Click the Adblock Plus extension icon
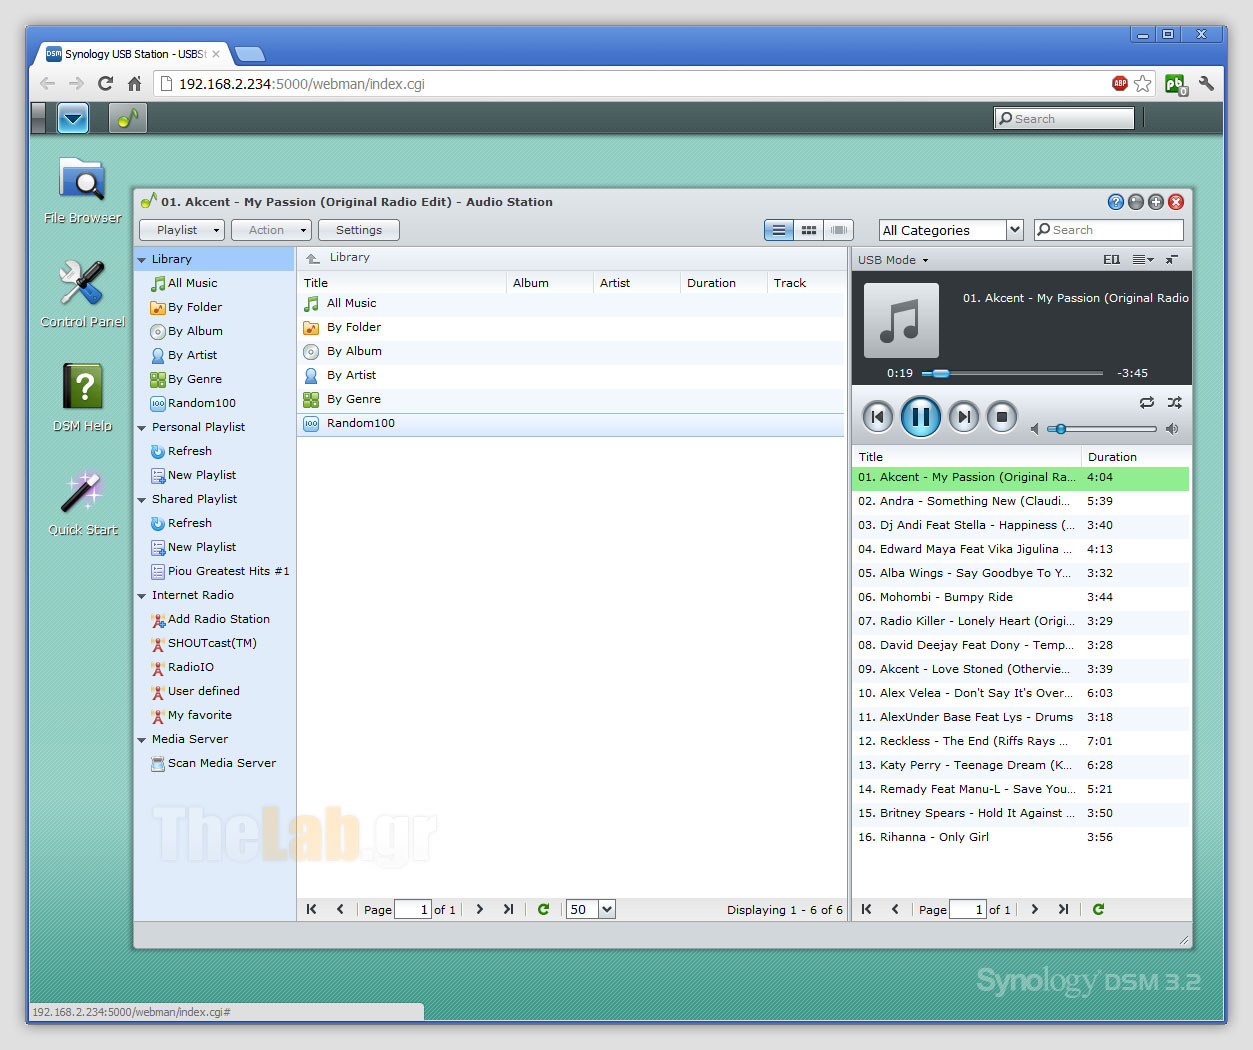The height and width of the screenshot is (1050, 1253). point(1120,84)
